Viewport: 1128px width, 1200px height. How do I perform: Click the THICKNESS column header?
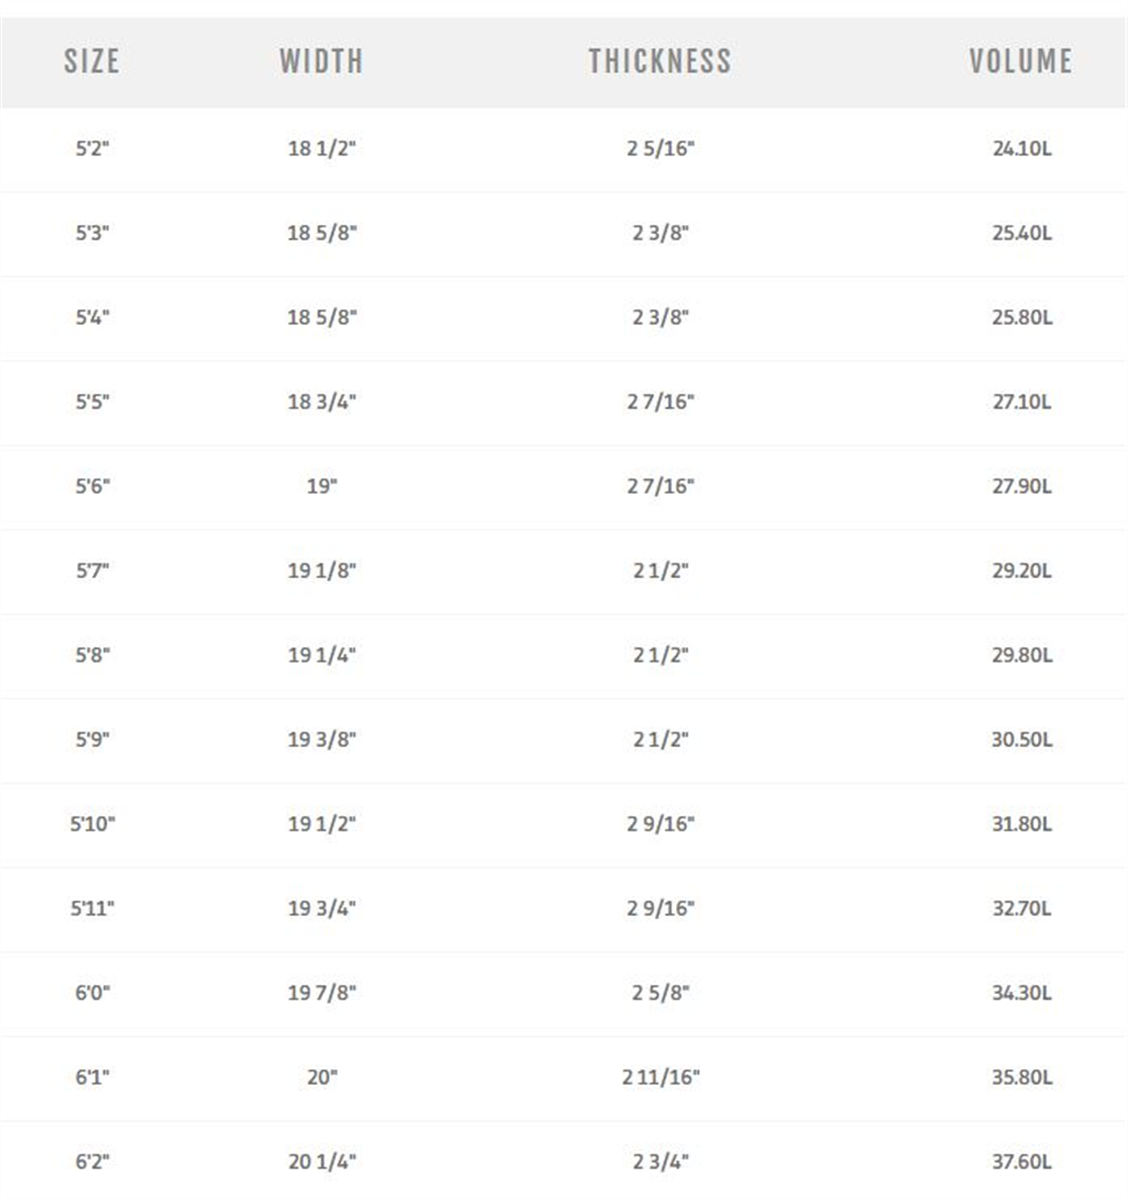point(660,61)
